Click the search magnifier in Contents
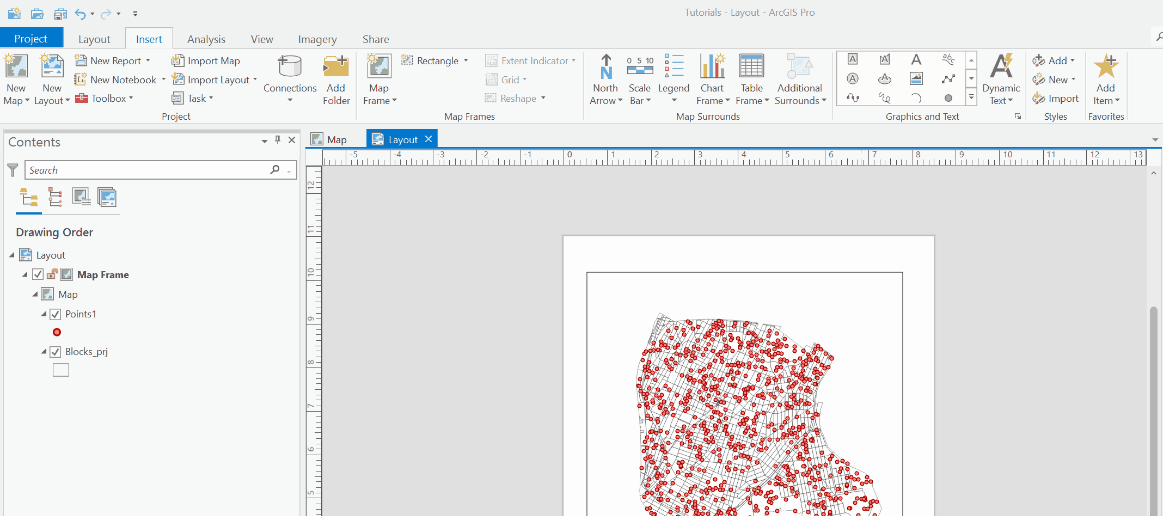Image resolution: width=1163 pixels, height=516 pixels. [x=275, y=170]
